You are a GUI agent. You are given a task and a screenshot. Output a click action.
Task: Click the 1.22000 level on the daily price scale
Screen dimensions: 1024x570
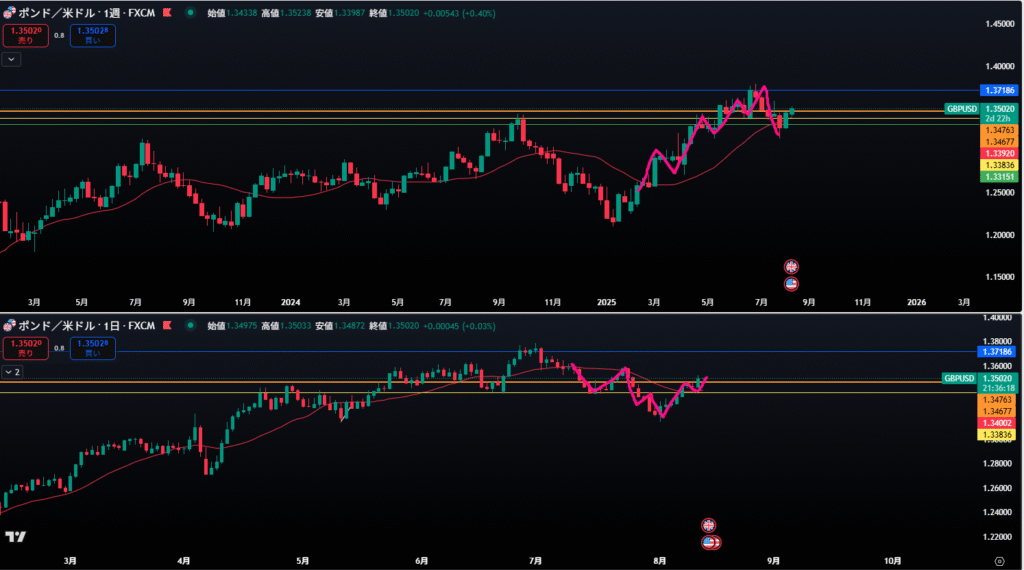point(997,537)
